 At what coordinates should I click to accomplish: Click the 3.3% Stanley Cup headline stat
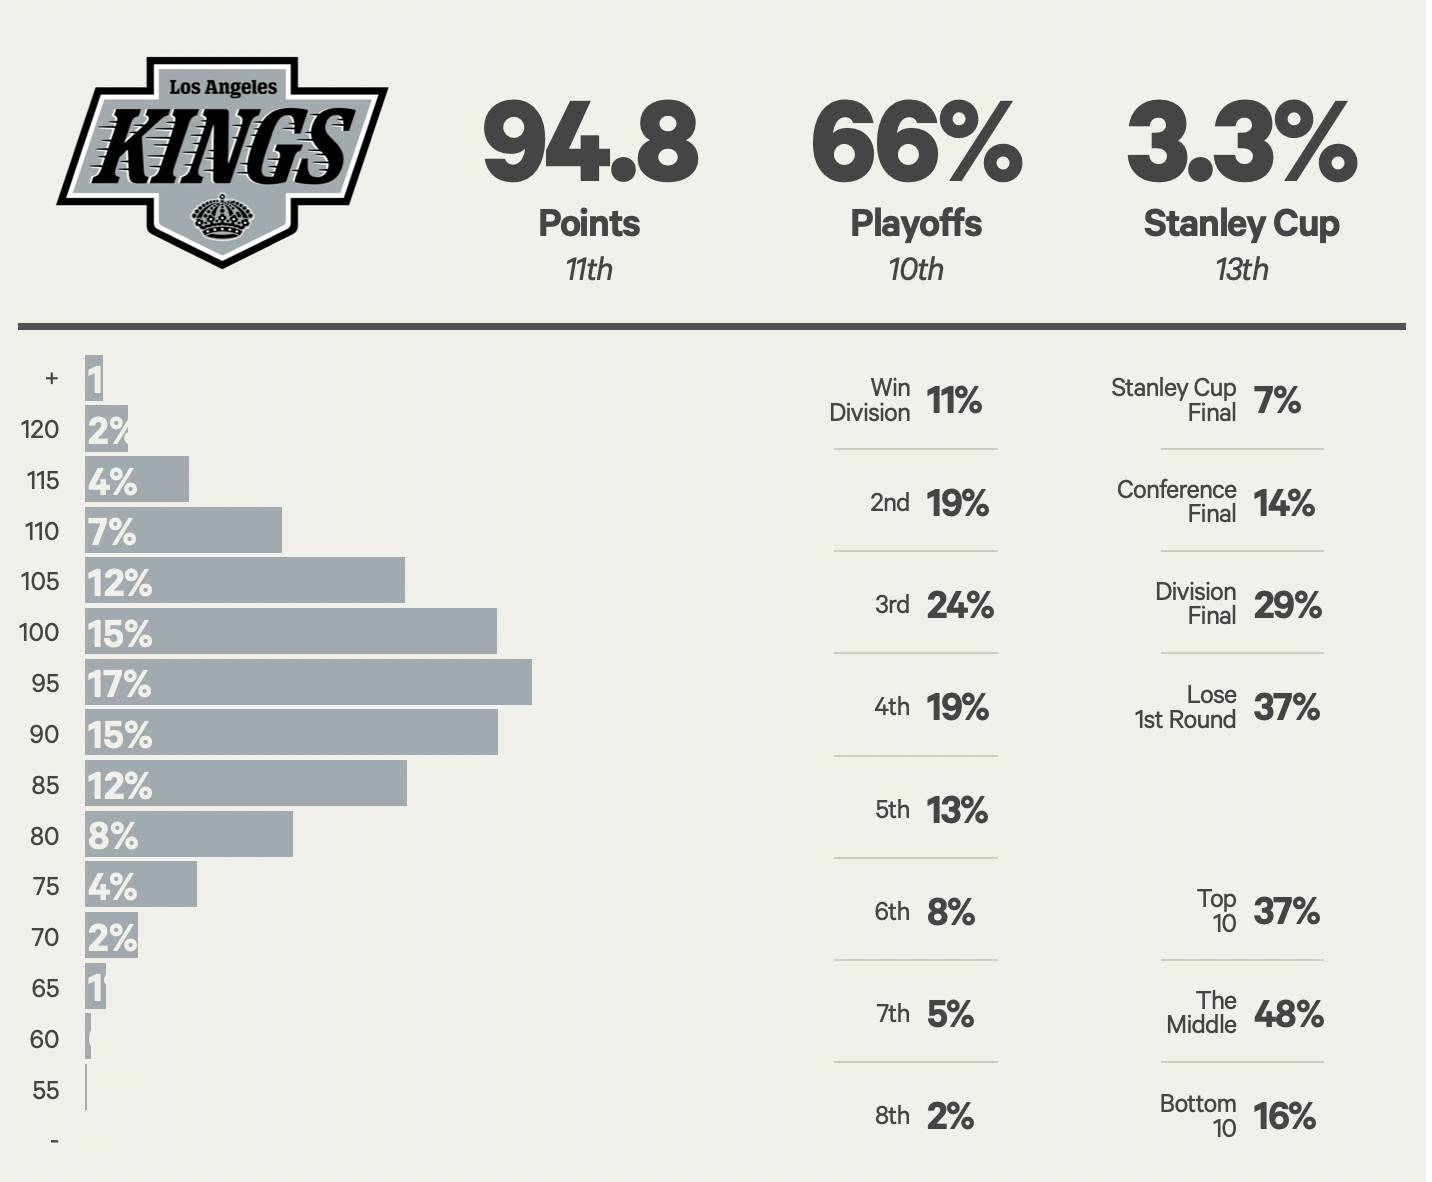[x=1241, y=144]
